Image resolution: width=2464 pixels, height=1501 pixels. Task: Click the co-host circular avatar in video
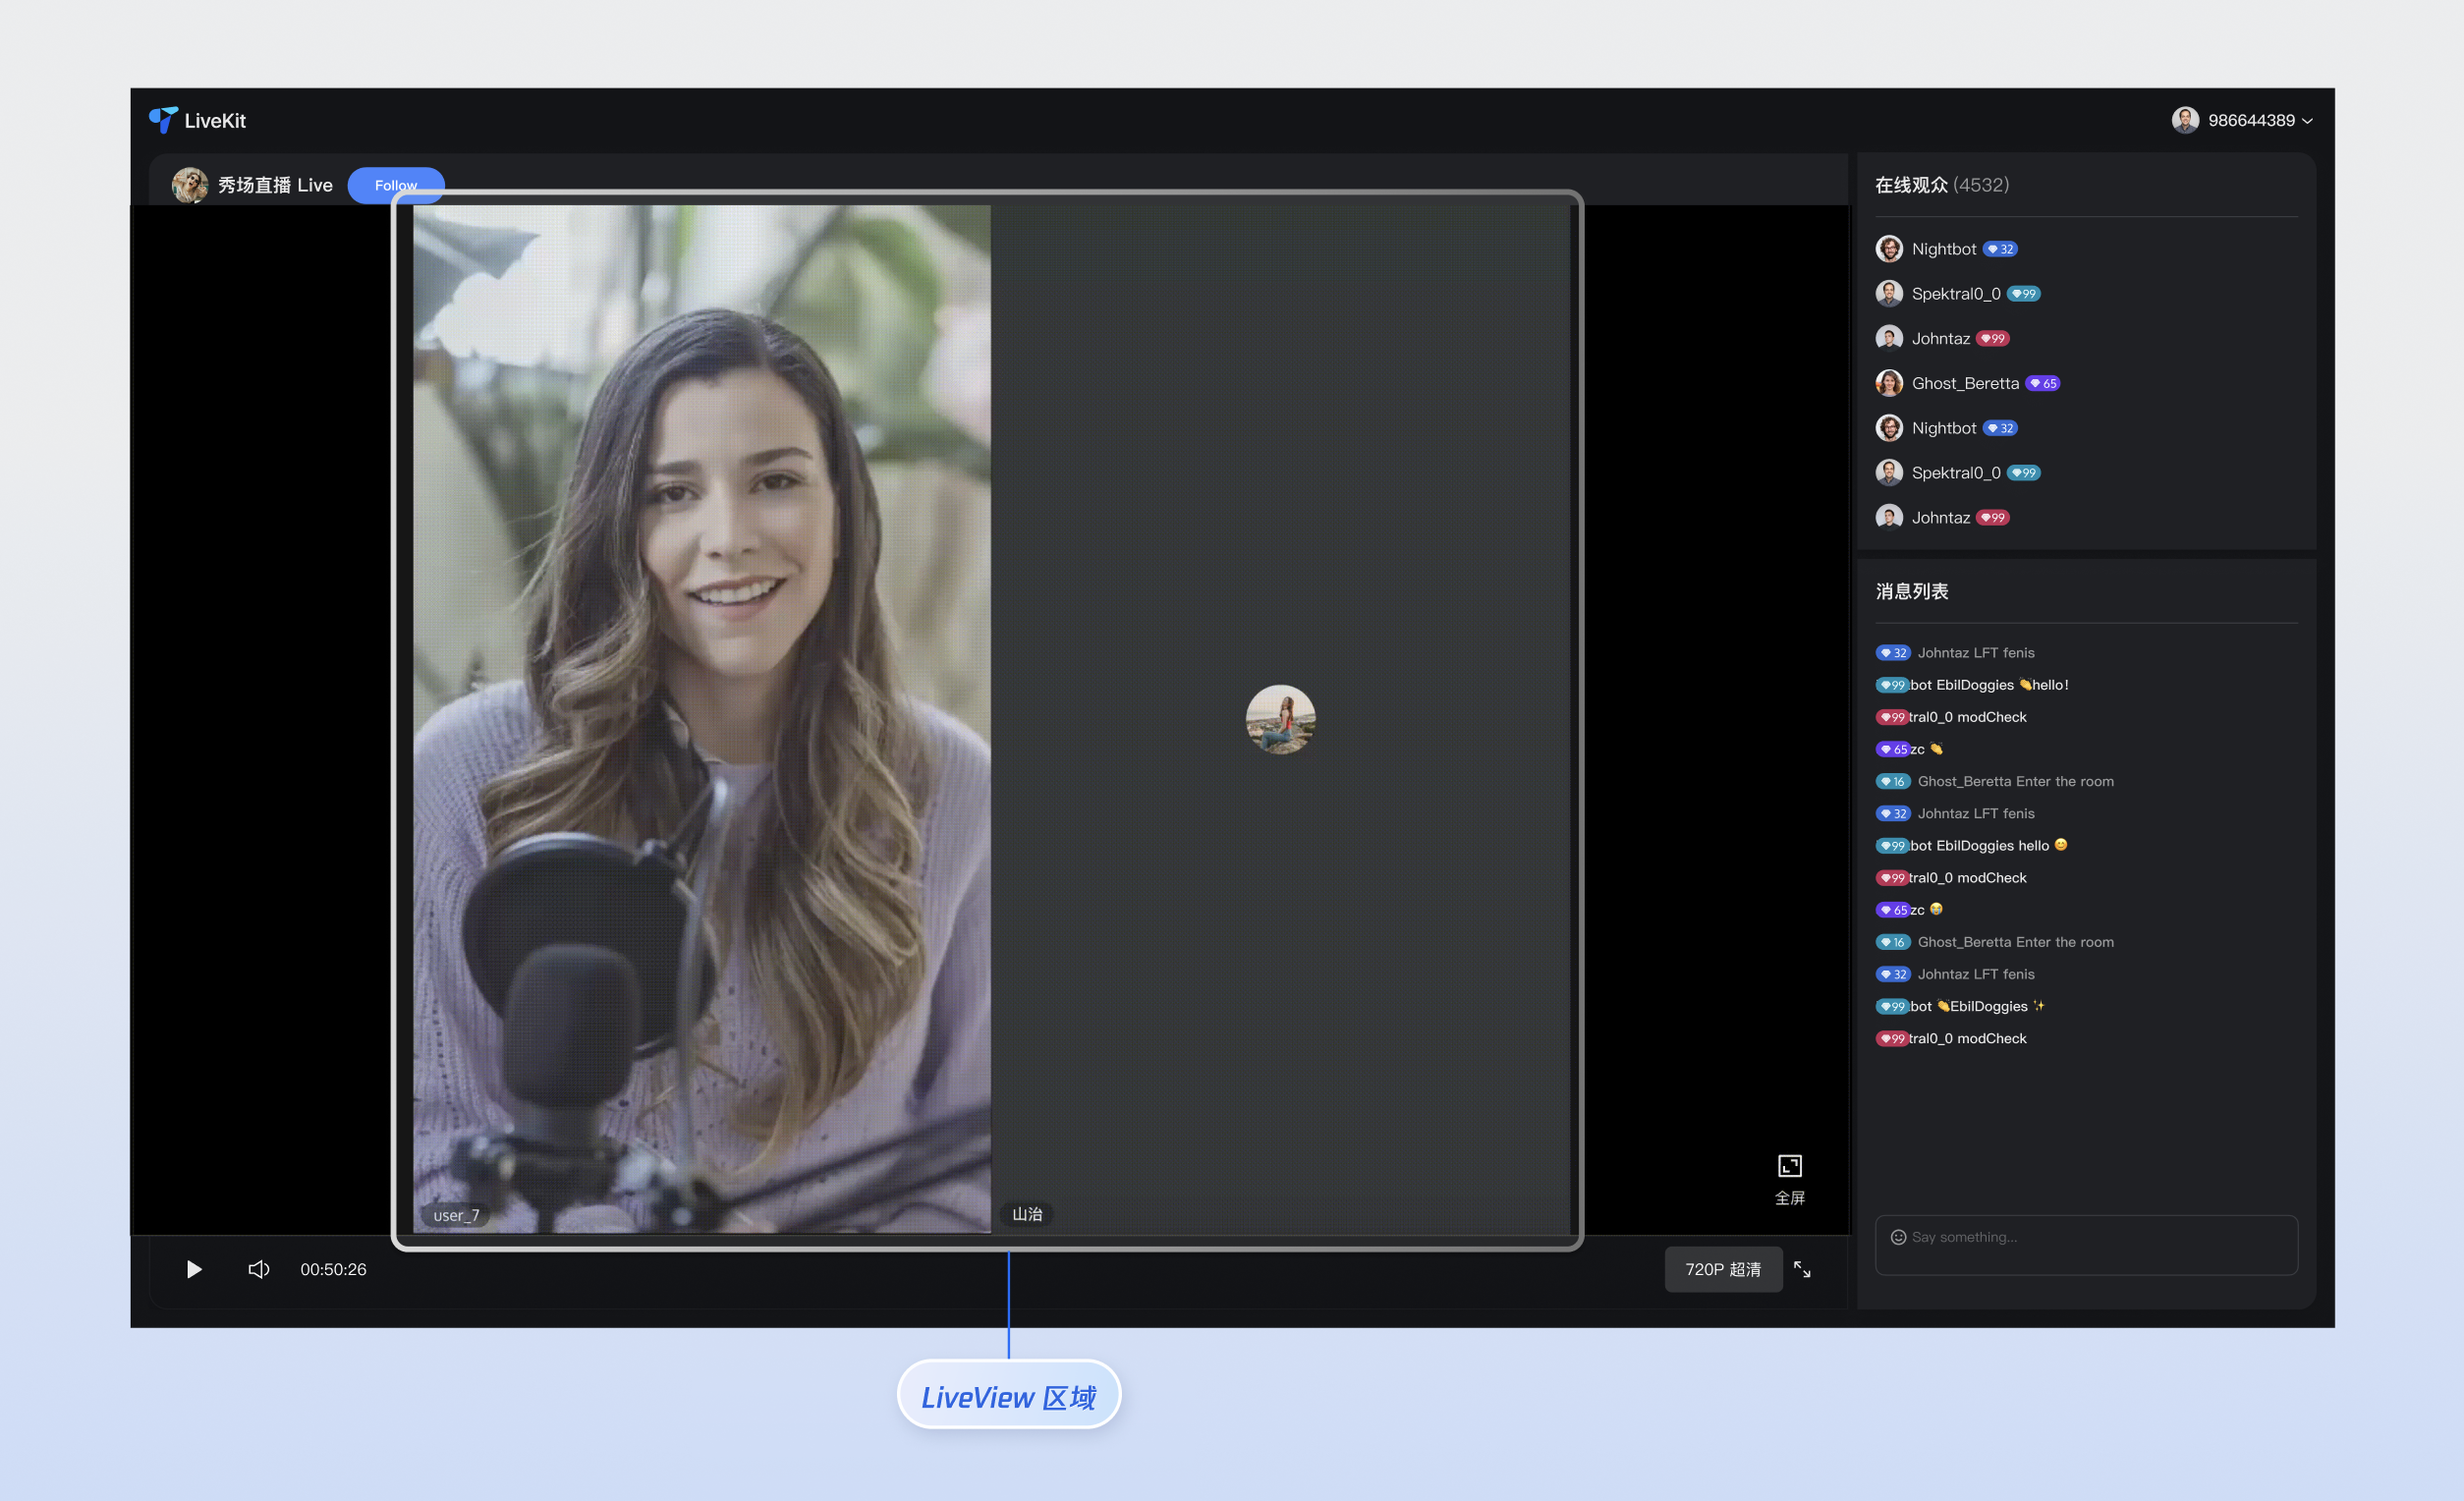[1280, 719]
